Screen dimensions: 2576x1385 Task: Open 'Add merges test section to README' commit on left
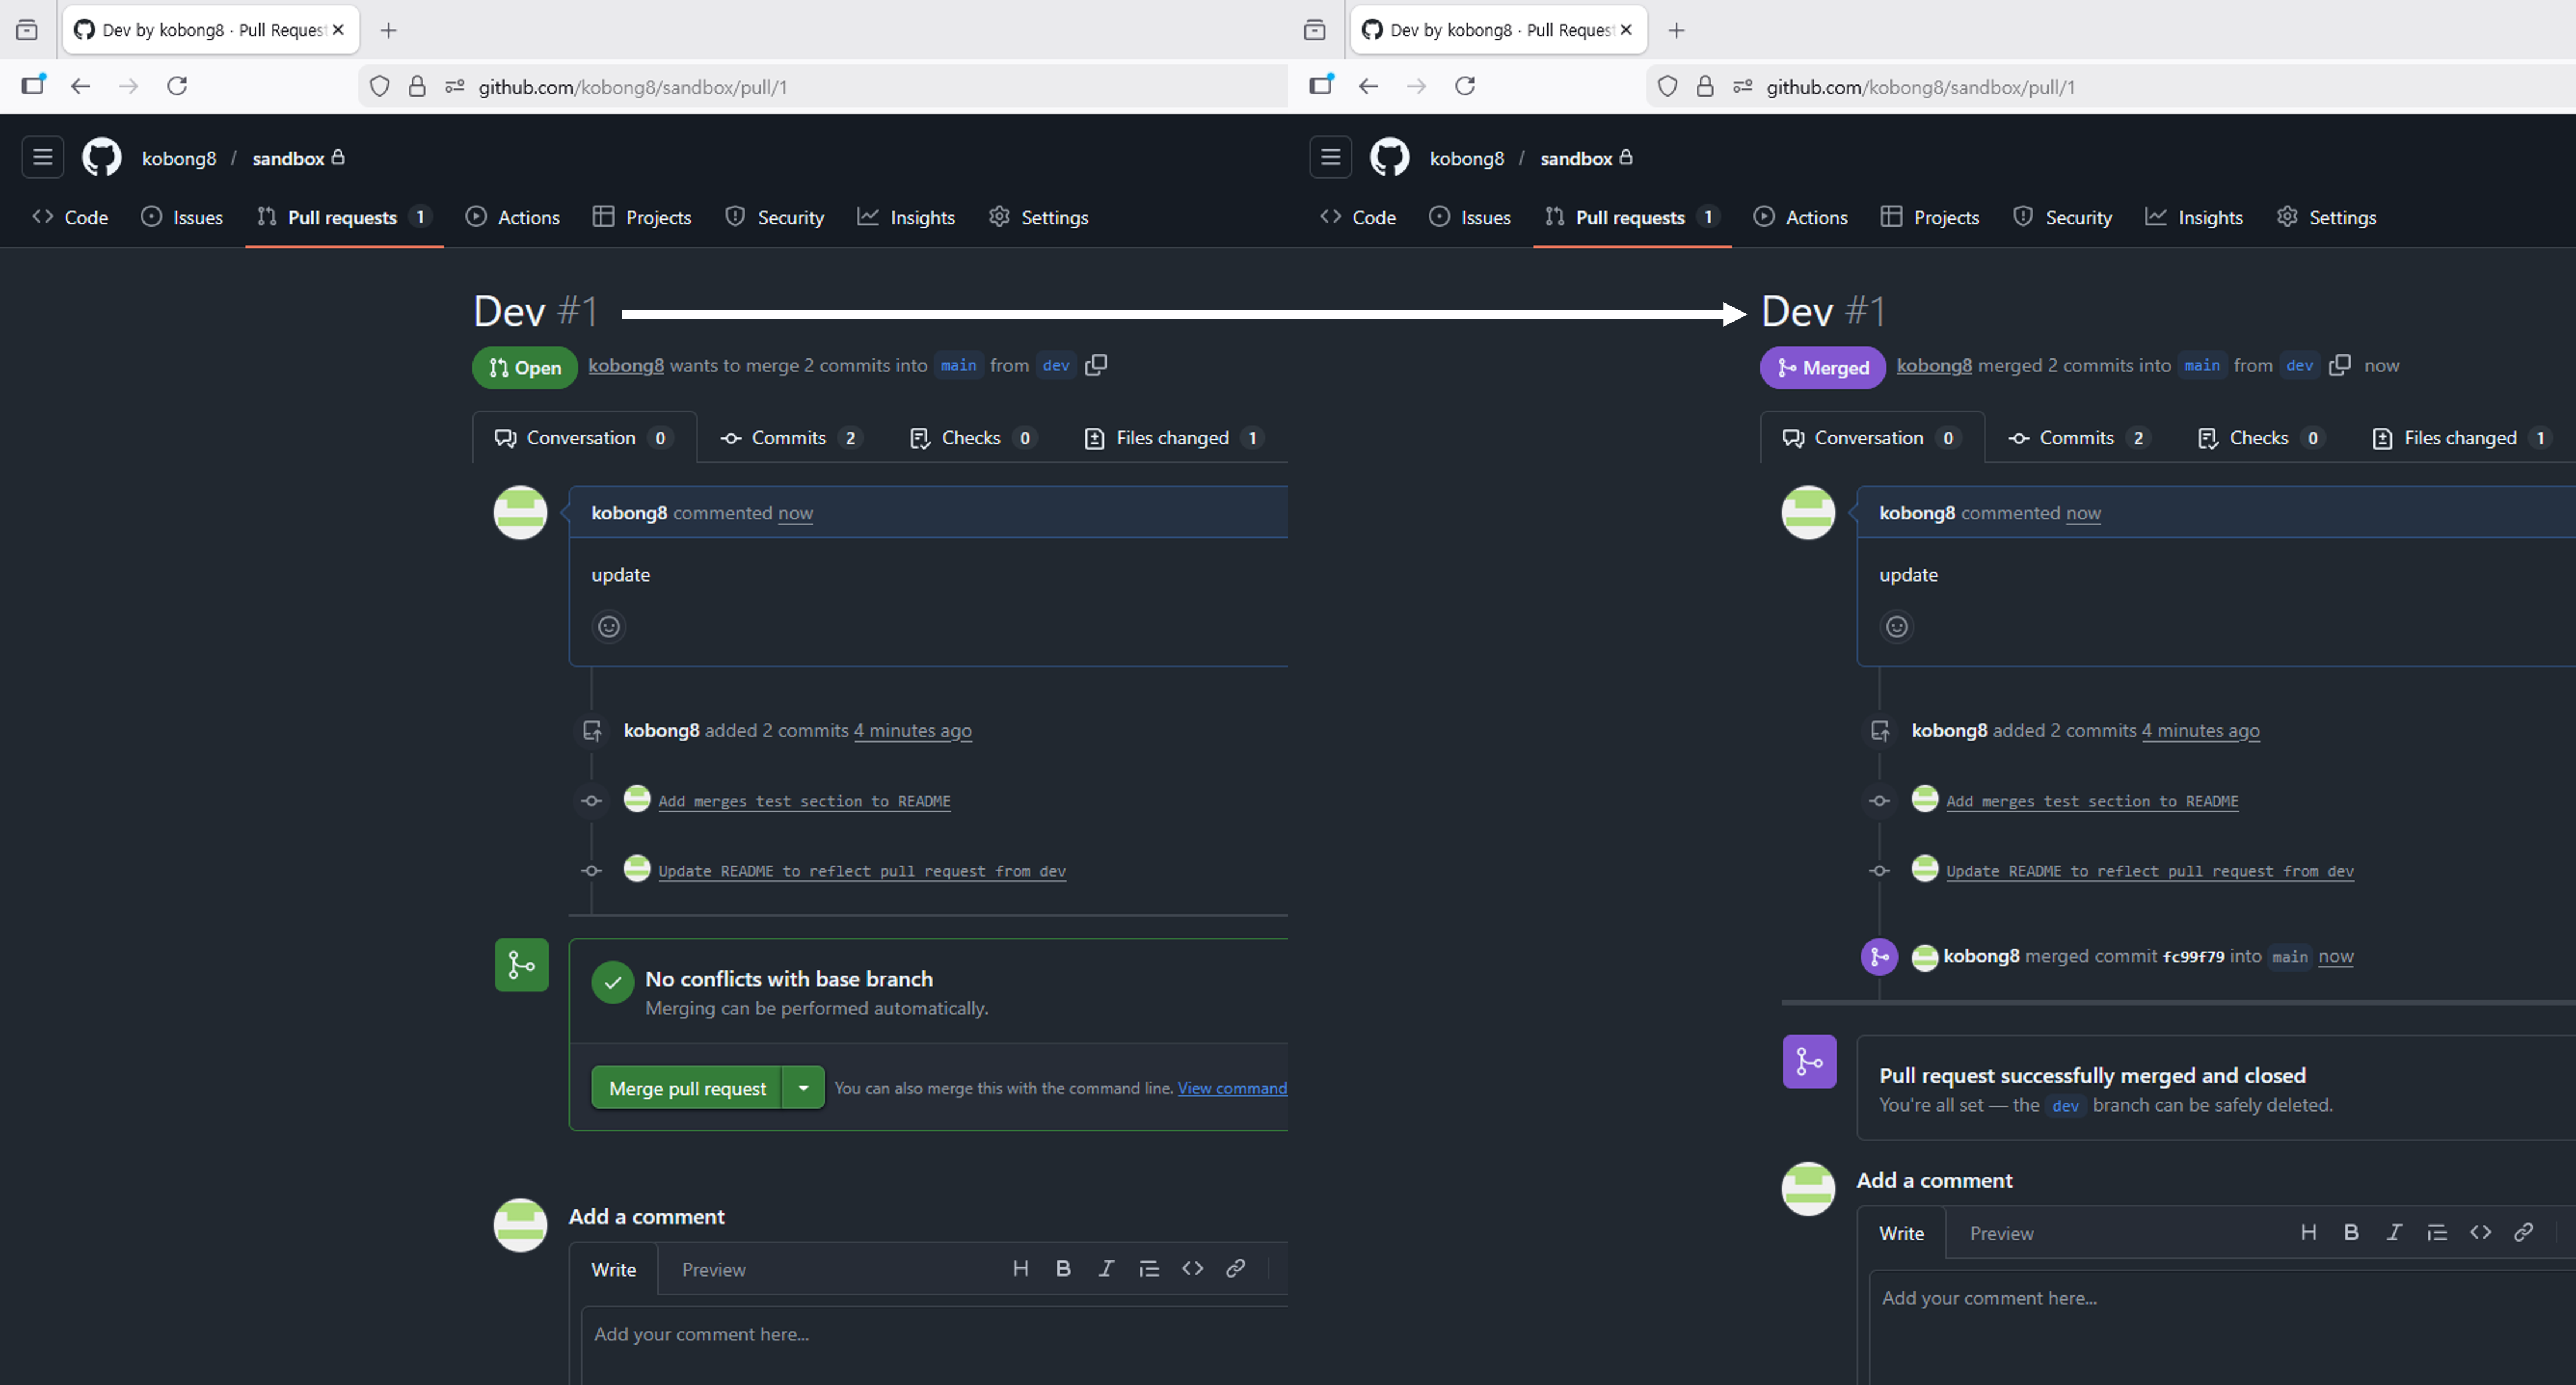804,802
